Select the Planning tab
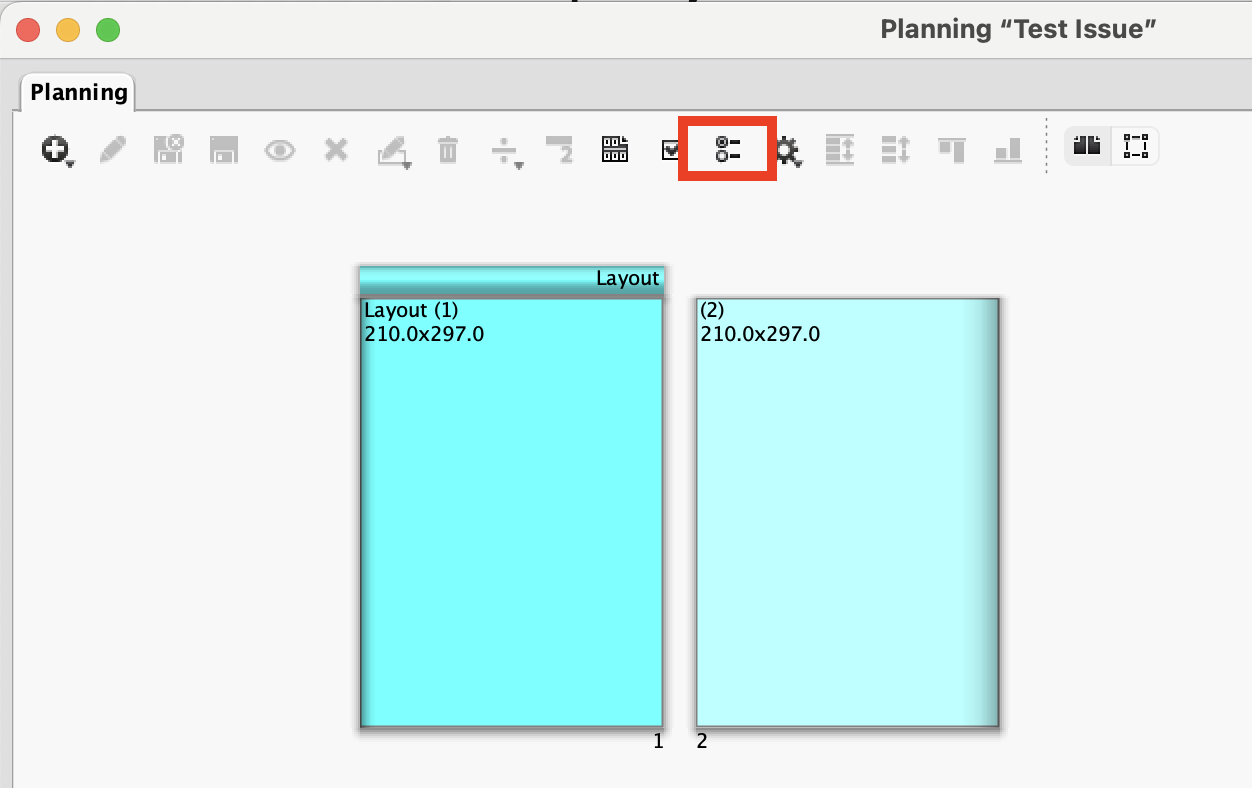 (x=79, y=93)
